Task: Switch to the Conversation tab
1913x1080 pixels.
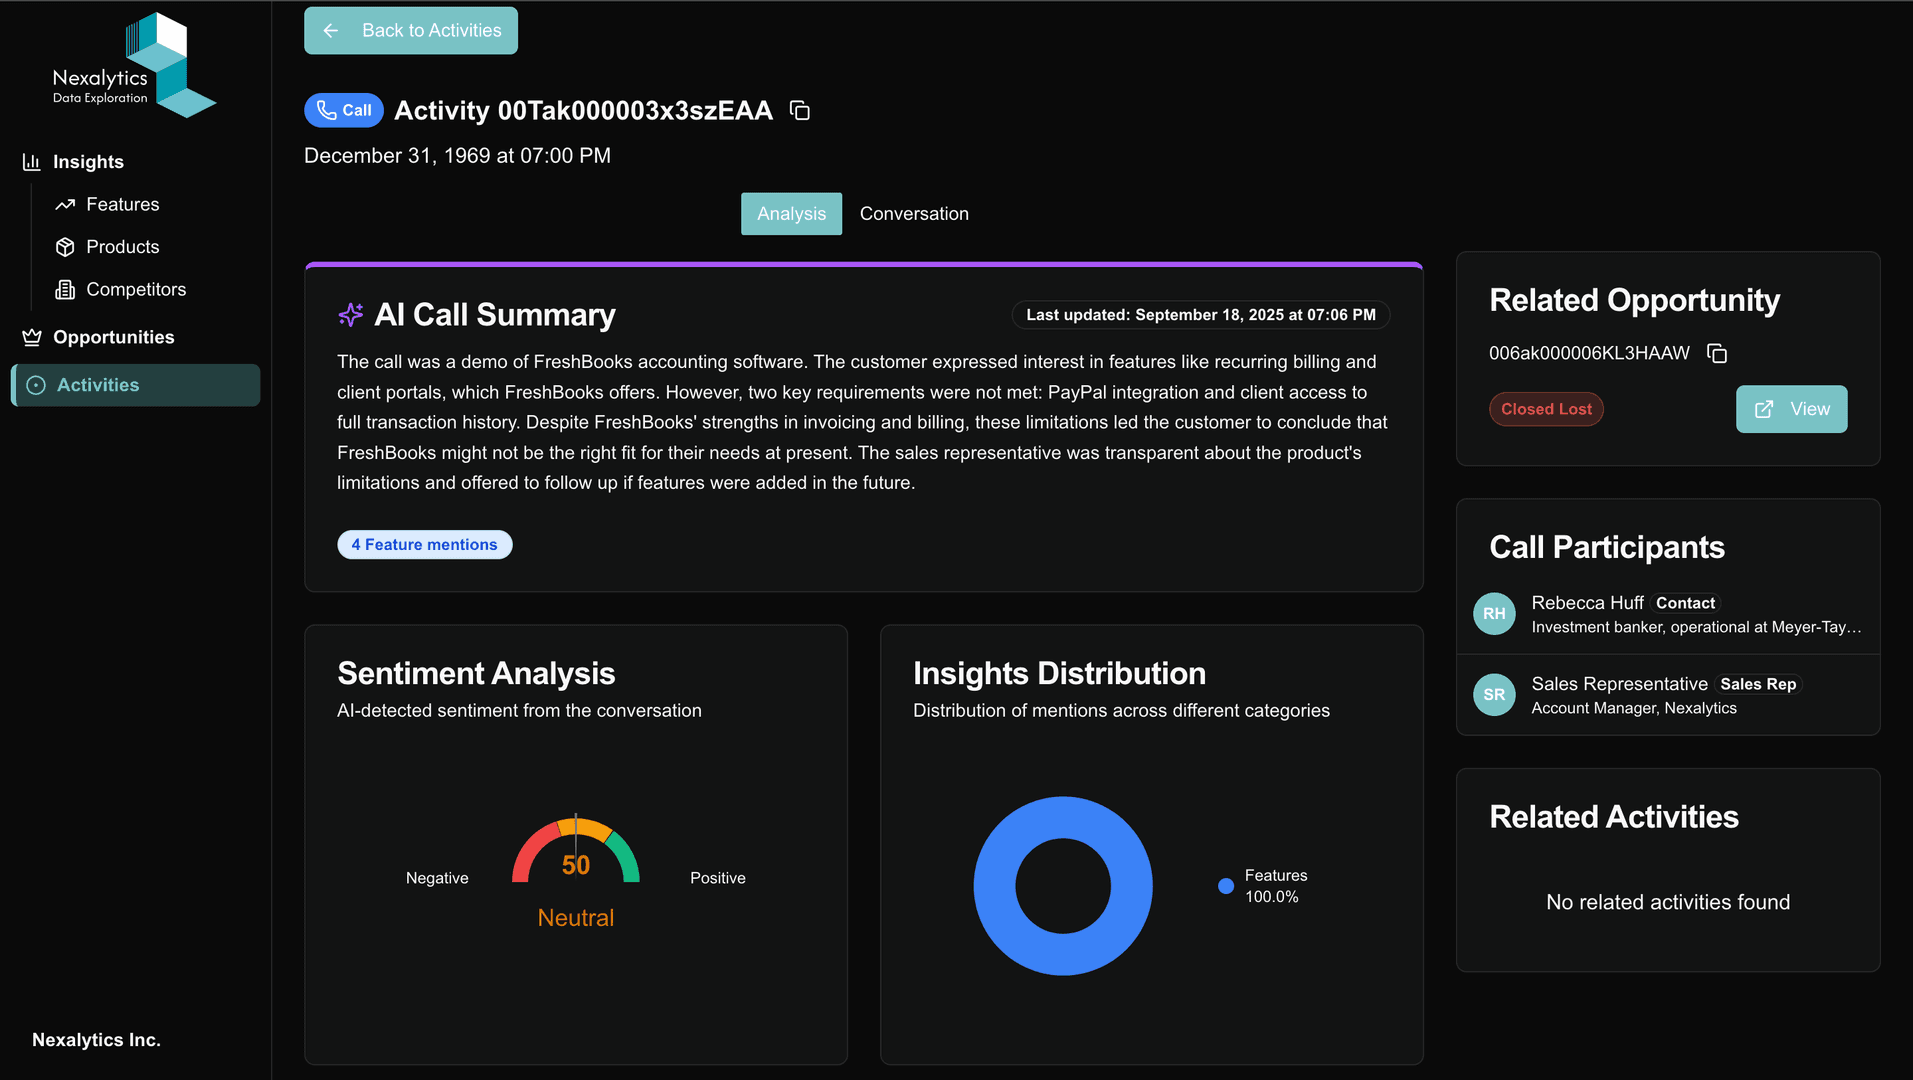Action: (913, 213)
